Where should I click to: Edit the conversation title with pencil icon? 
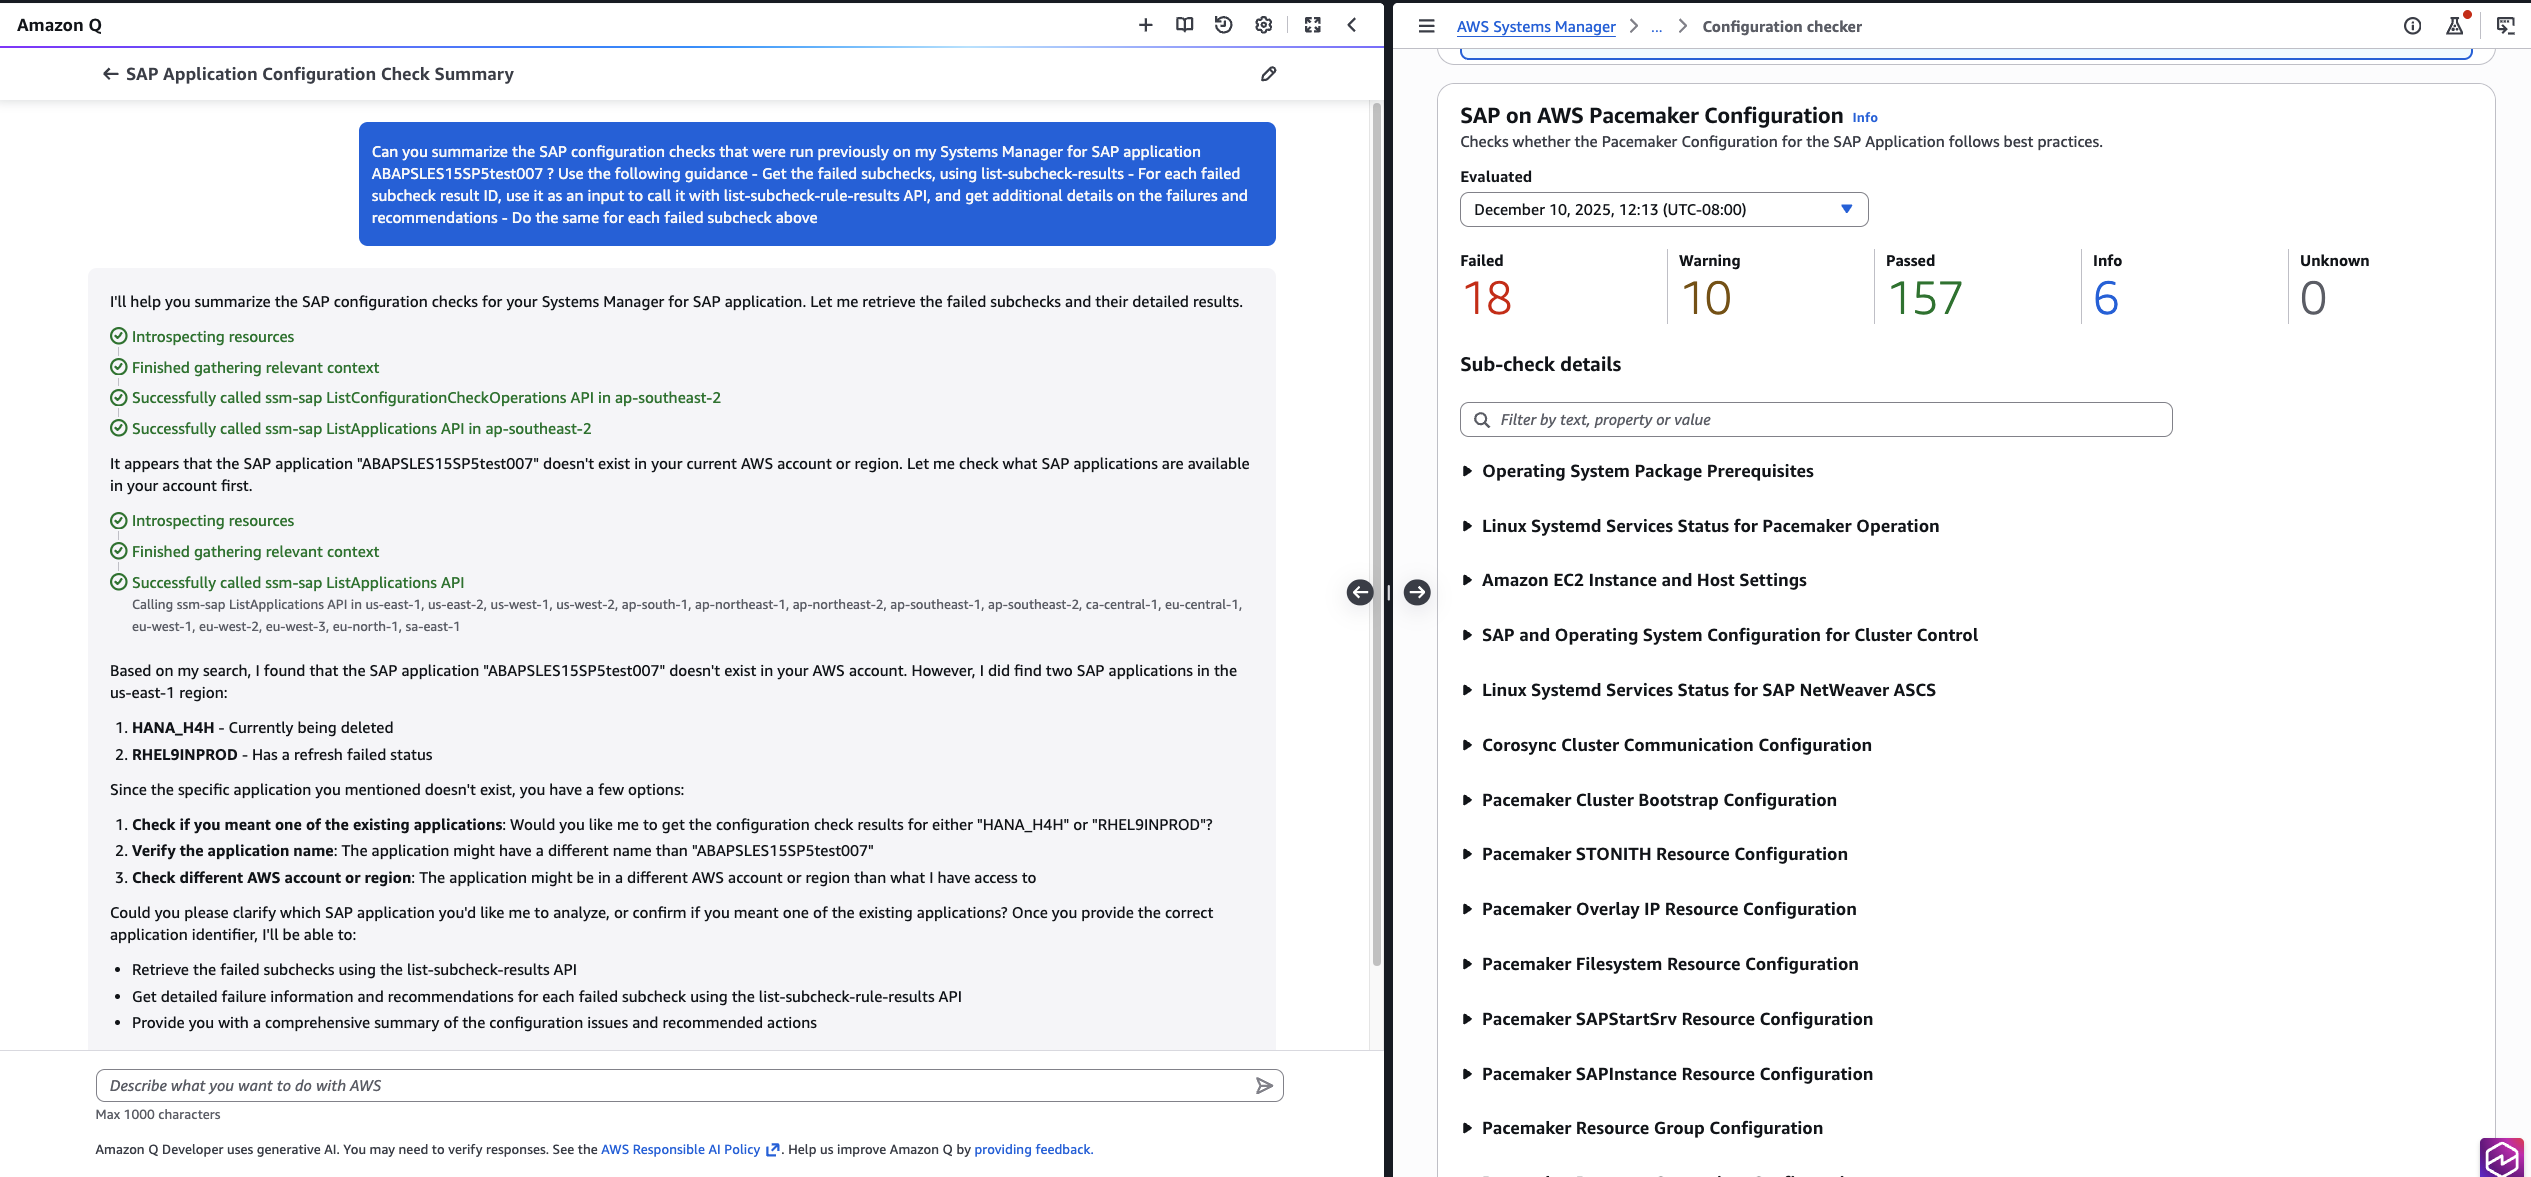(1268, 74)
